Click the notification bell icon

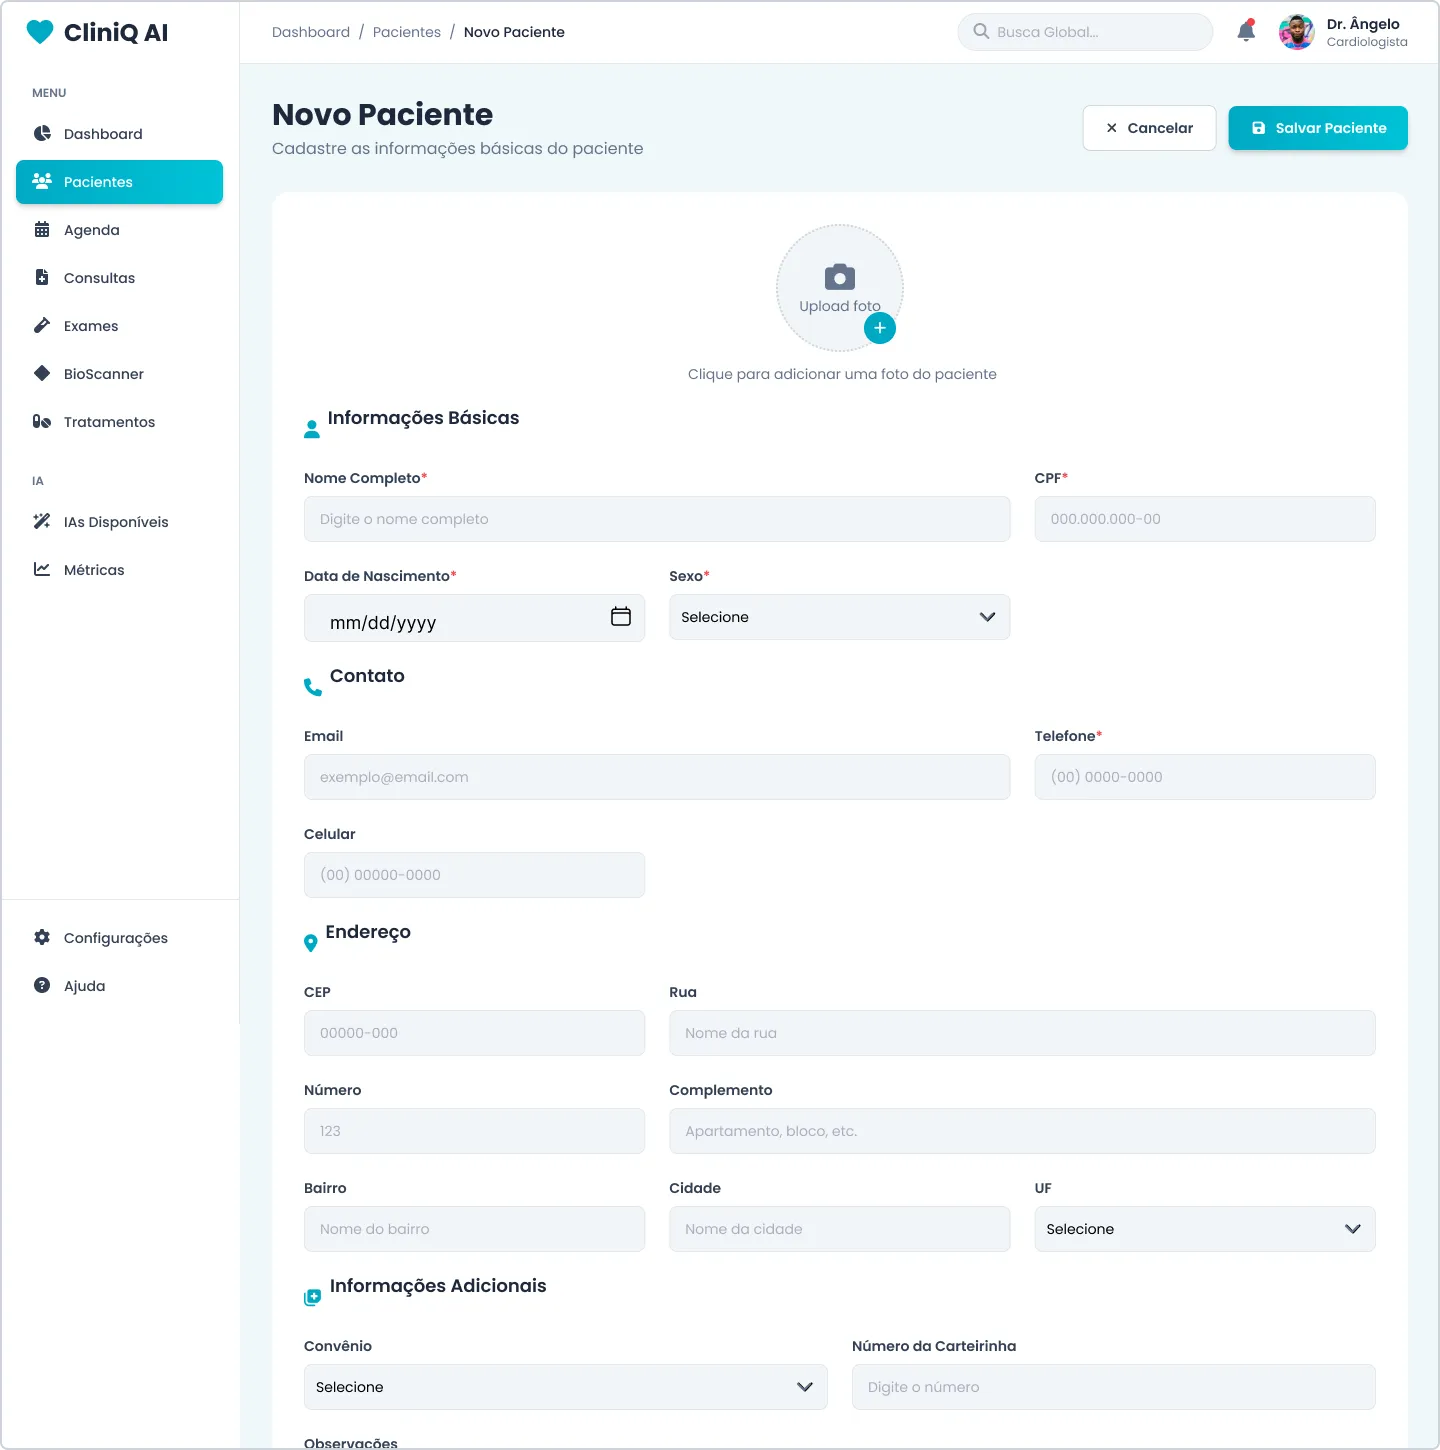(x=1246, y=31)
